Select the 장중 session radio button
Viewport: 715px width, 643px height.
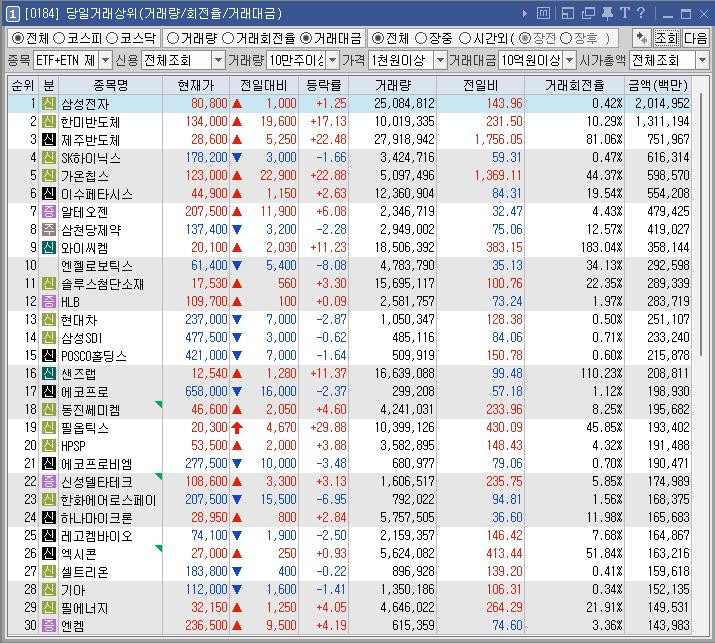[x=421, y=38]
